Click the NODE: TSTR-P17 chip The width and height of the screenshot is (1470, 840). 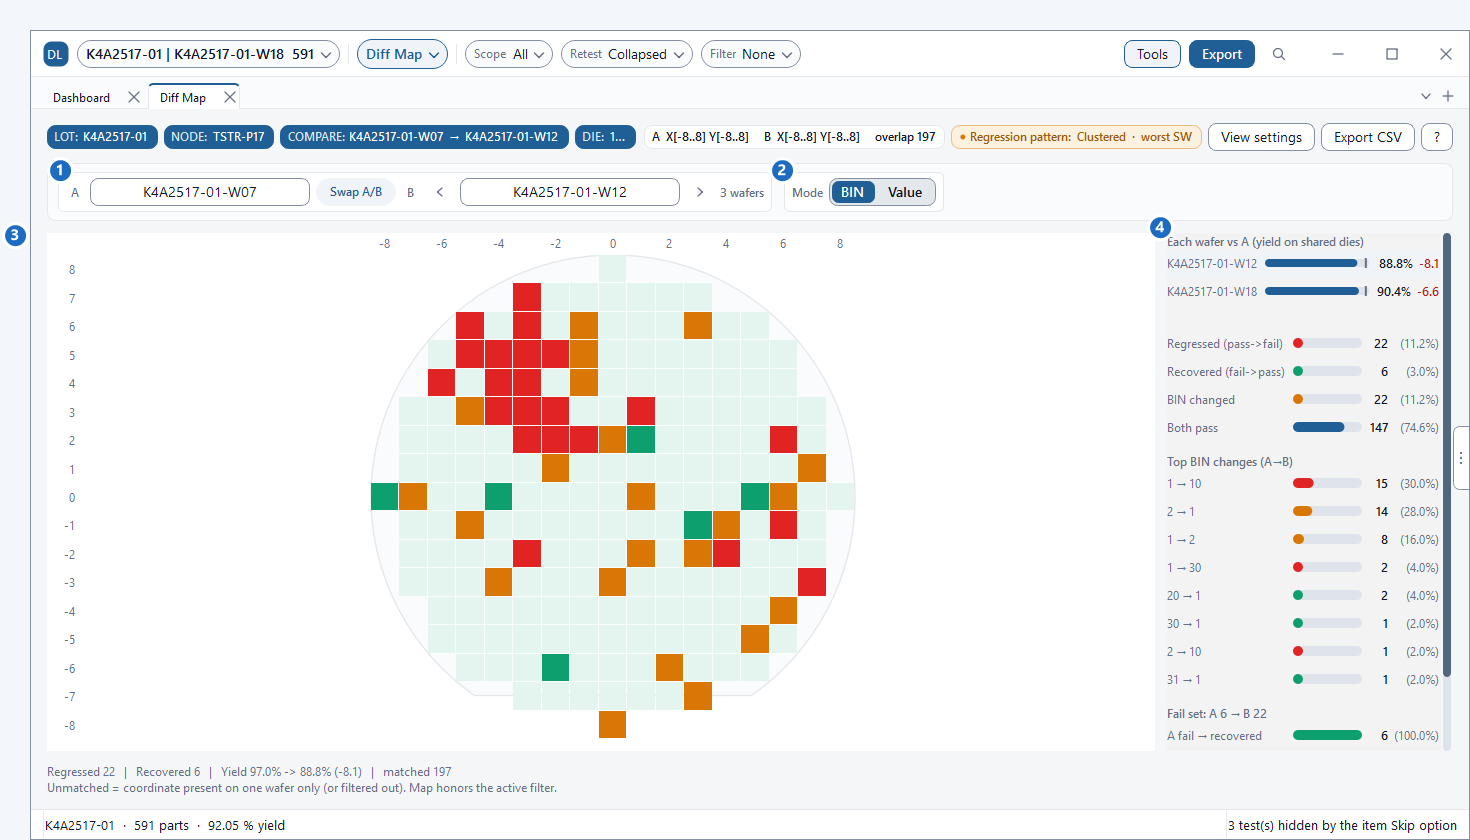(219, 137)
